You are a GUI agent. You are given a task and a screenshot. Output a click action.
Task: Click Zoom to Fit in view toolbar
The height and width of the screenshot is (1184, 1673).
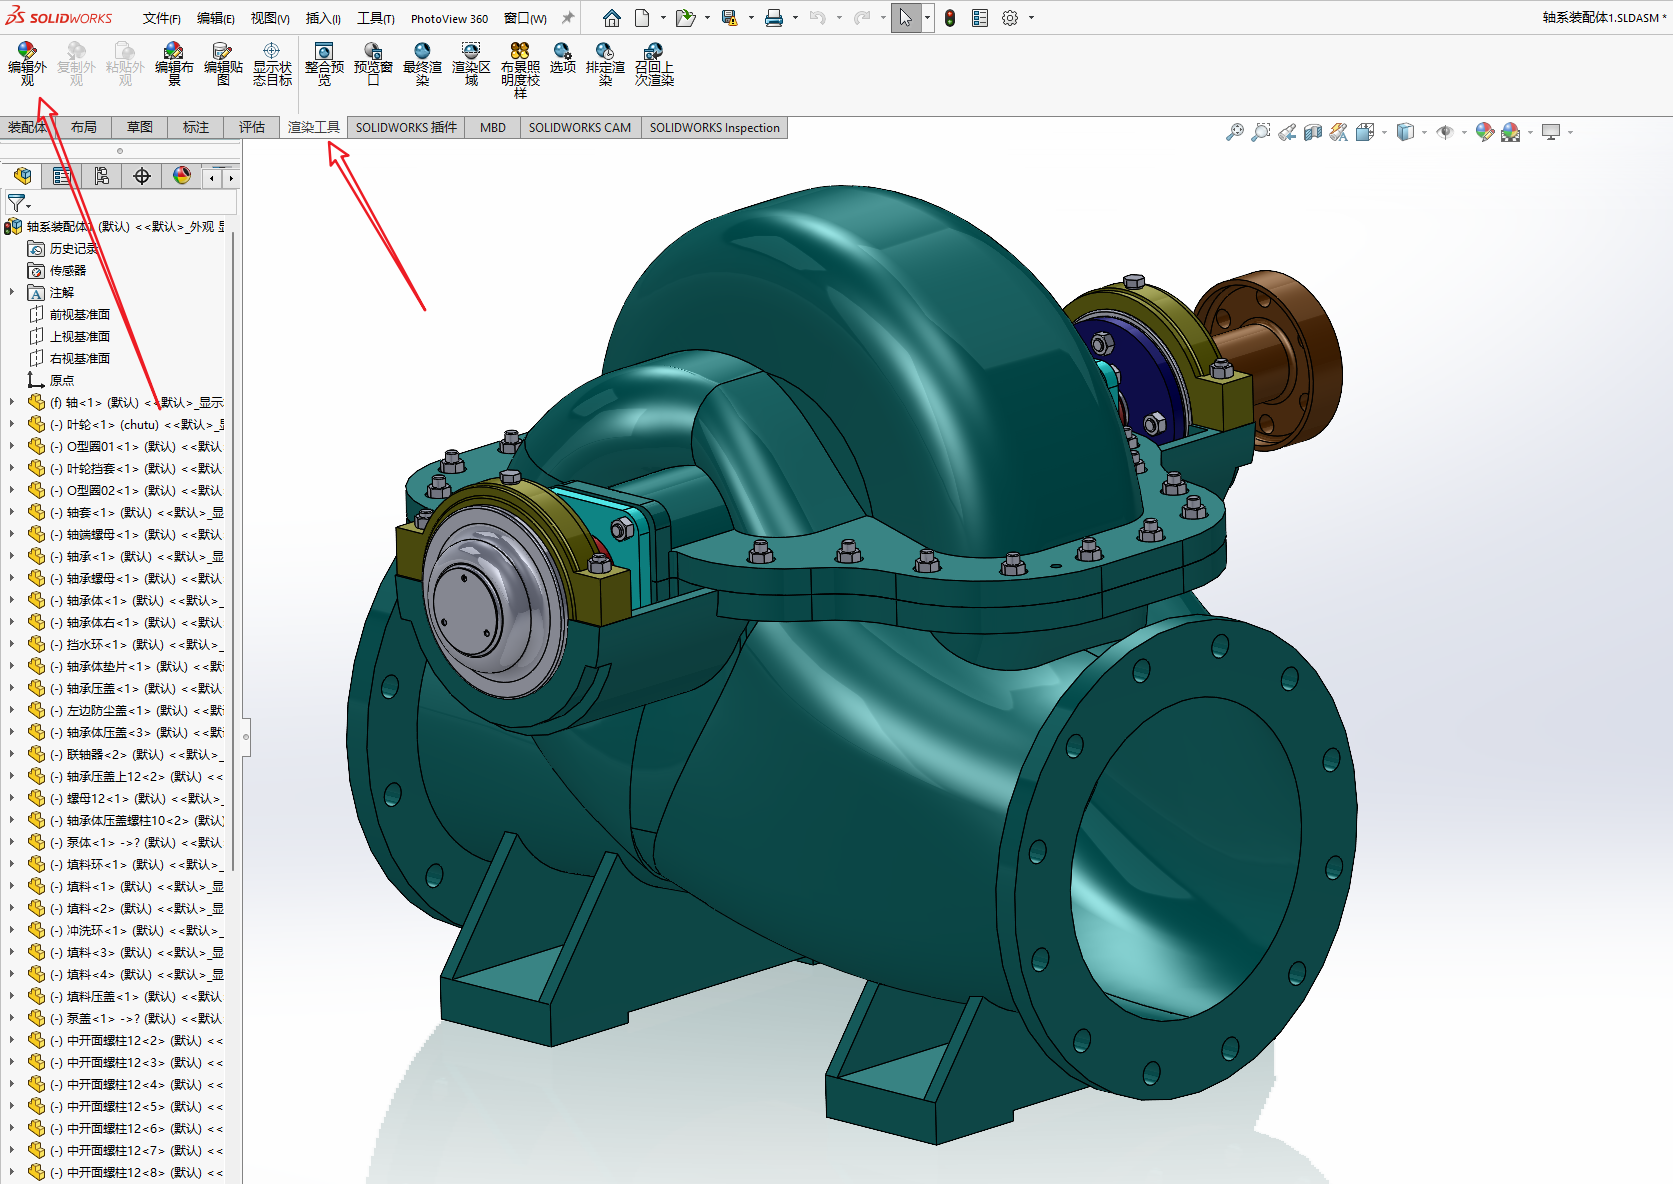1235,132
